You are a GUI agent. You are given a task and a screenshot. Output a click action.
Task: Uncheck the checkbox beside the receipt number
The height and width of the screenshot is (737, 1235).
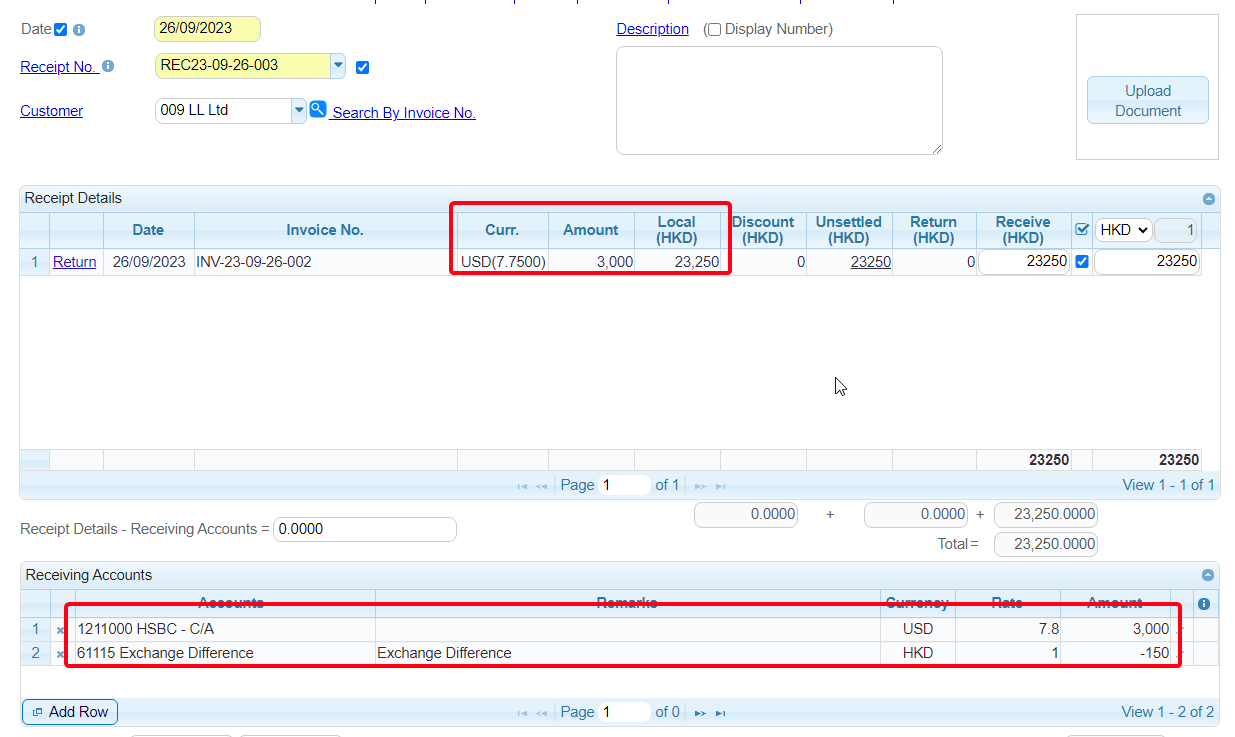[x=362, y=68]
